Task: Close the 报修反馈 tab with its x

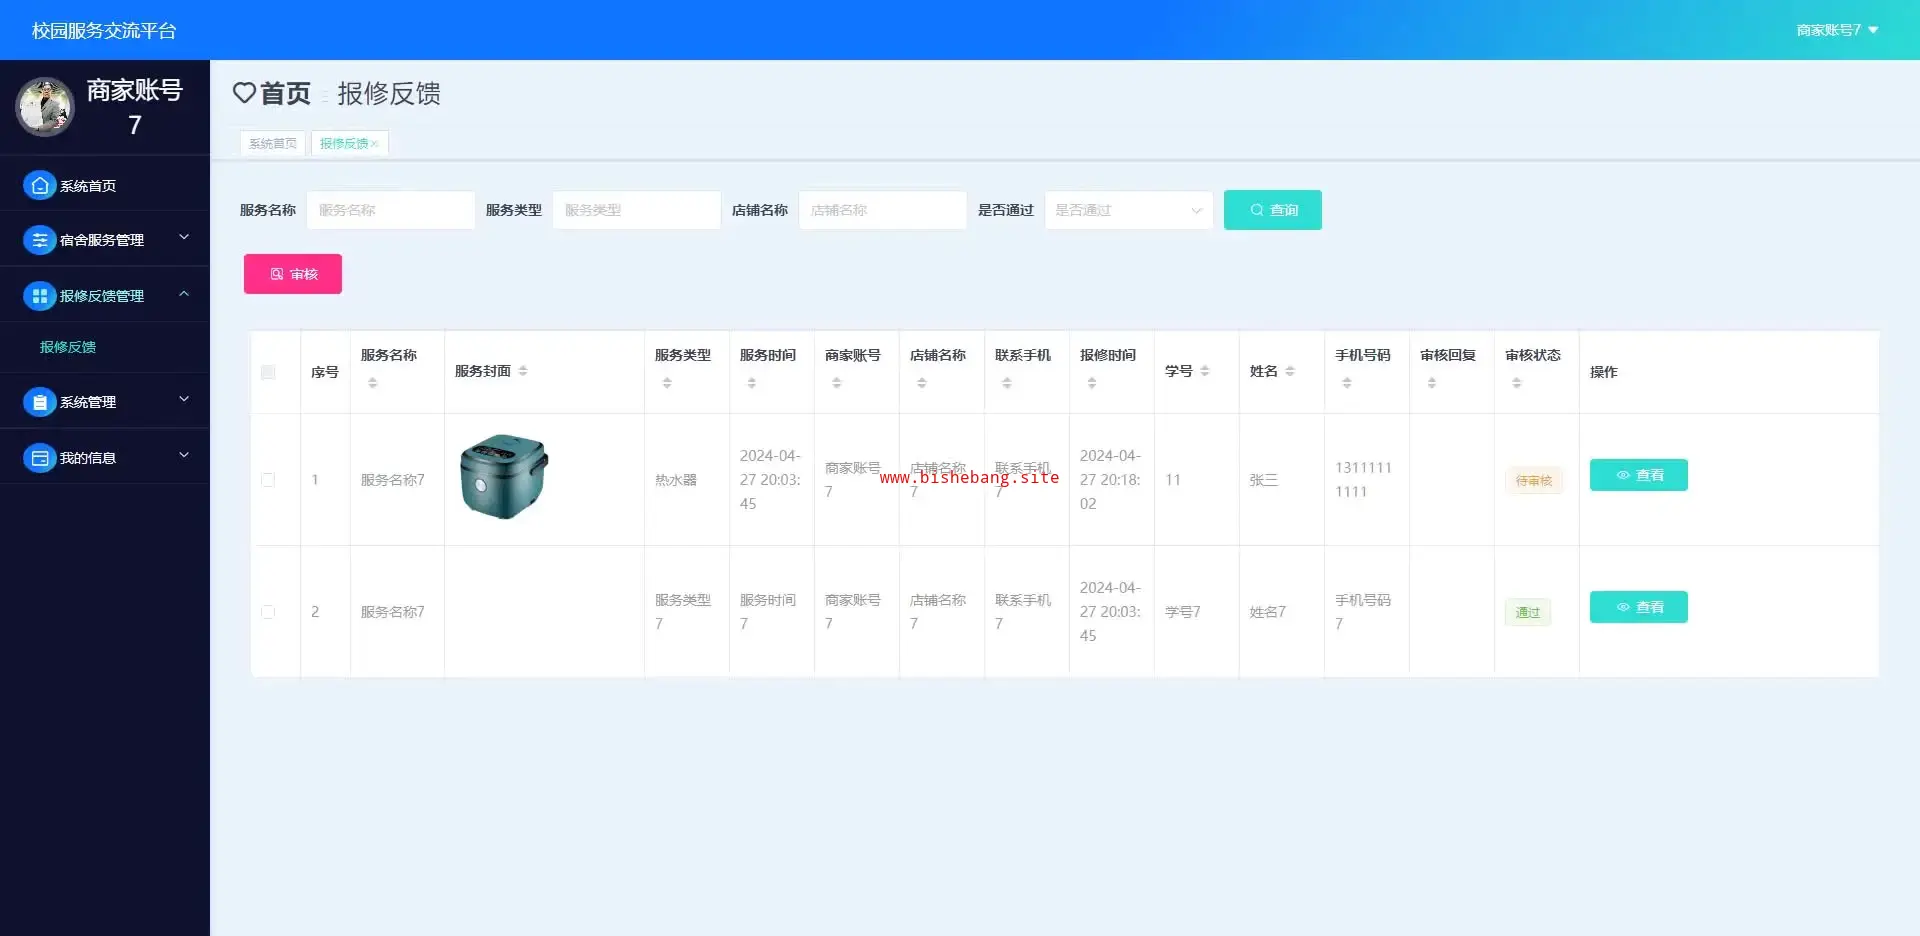Action: 375,144
